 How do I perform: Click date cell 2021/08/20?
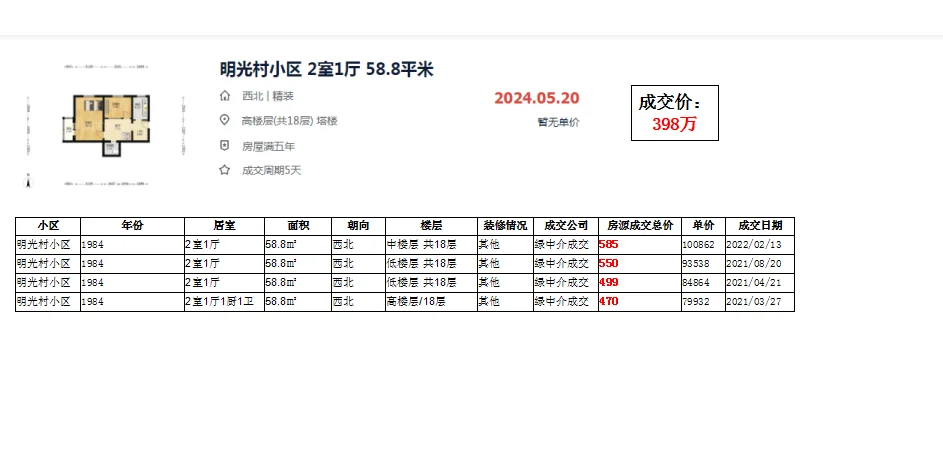760,263
